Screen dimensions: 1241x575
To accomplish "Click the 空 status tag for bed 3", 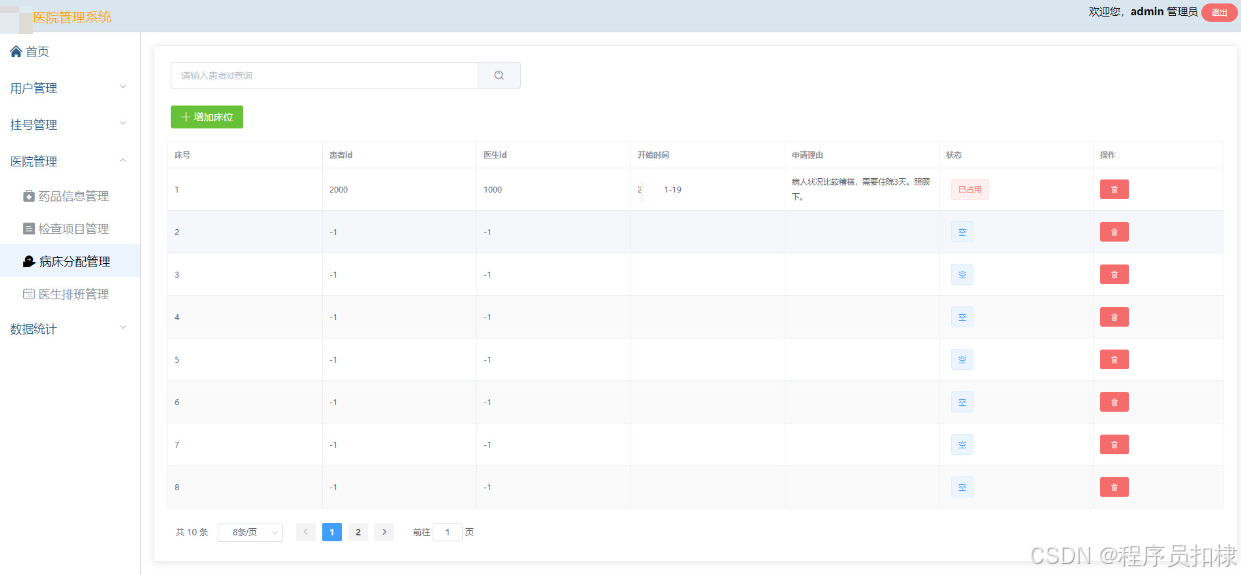I will point(962,274).
